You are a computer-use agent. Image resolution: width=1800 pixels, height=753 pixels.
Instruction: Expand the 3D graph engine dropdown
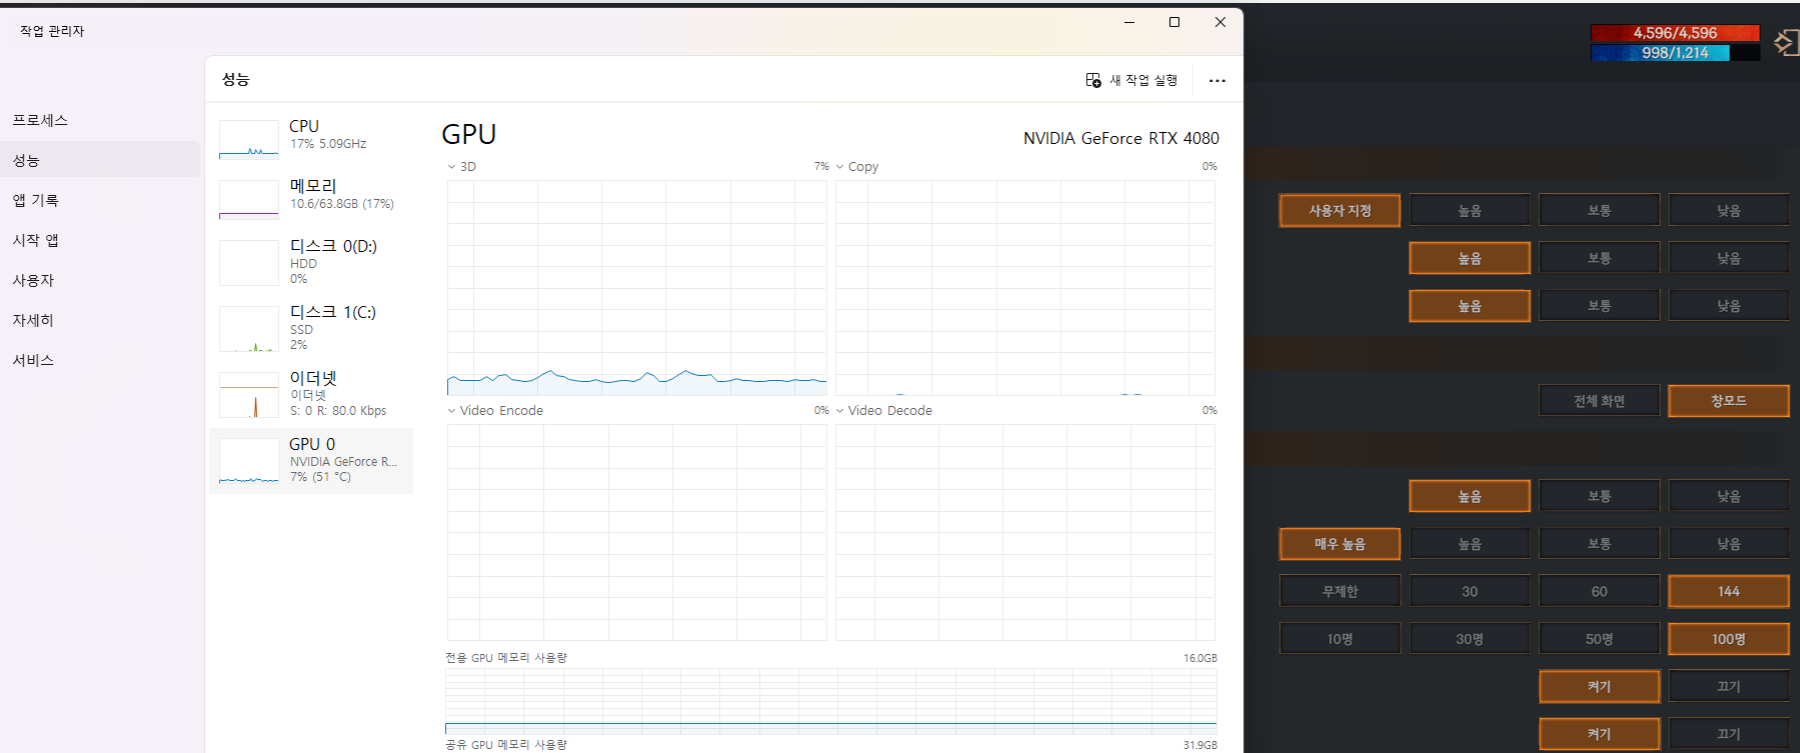(452, 167)
